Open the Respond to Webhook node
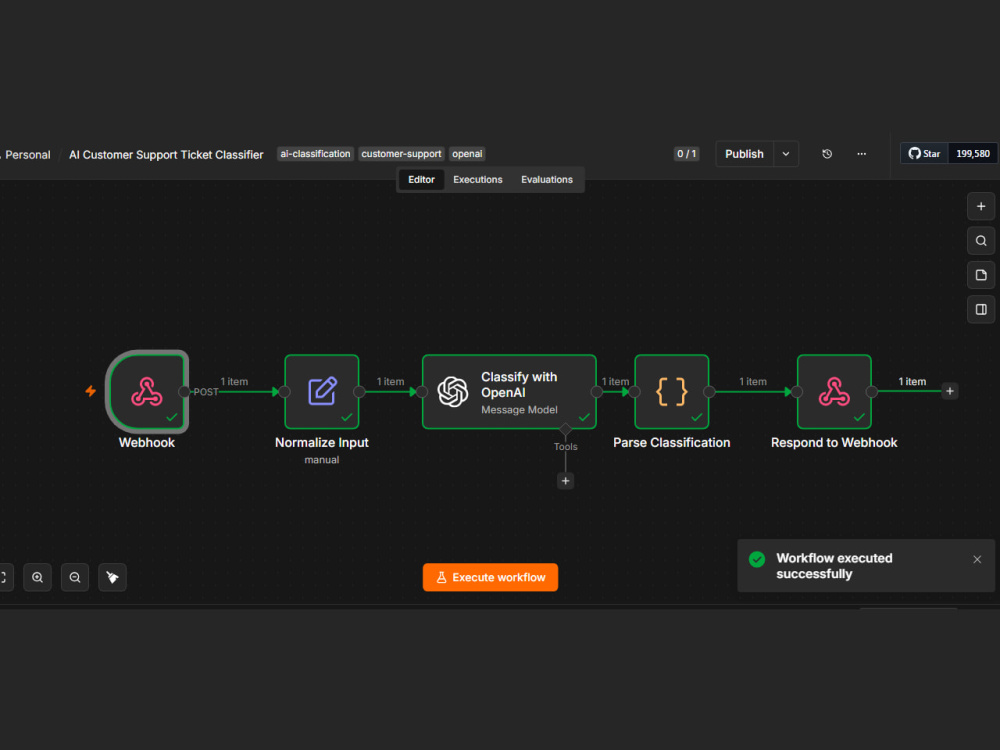This screenshot has width=1000, height=750. click(834, 392)
